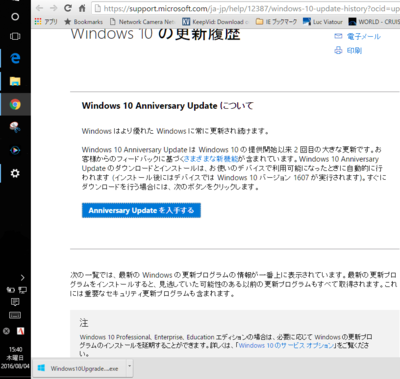
Task: Open Microsoft Edge from the taskbar
Action: pyautogui.click(x=15, y=58)
